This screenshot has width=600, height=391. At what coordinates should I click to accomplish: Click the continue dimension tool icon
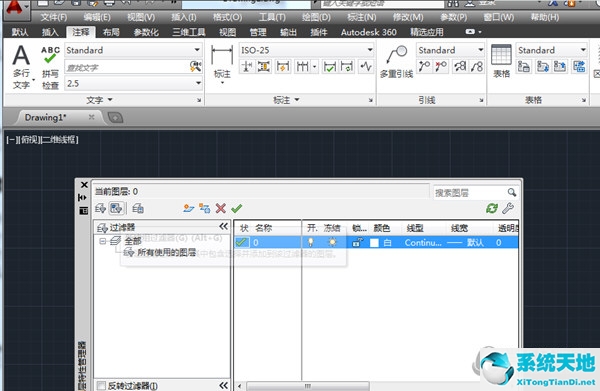pyautogui.click(x=302, y=67)
